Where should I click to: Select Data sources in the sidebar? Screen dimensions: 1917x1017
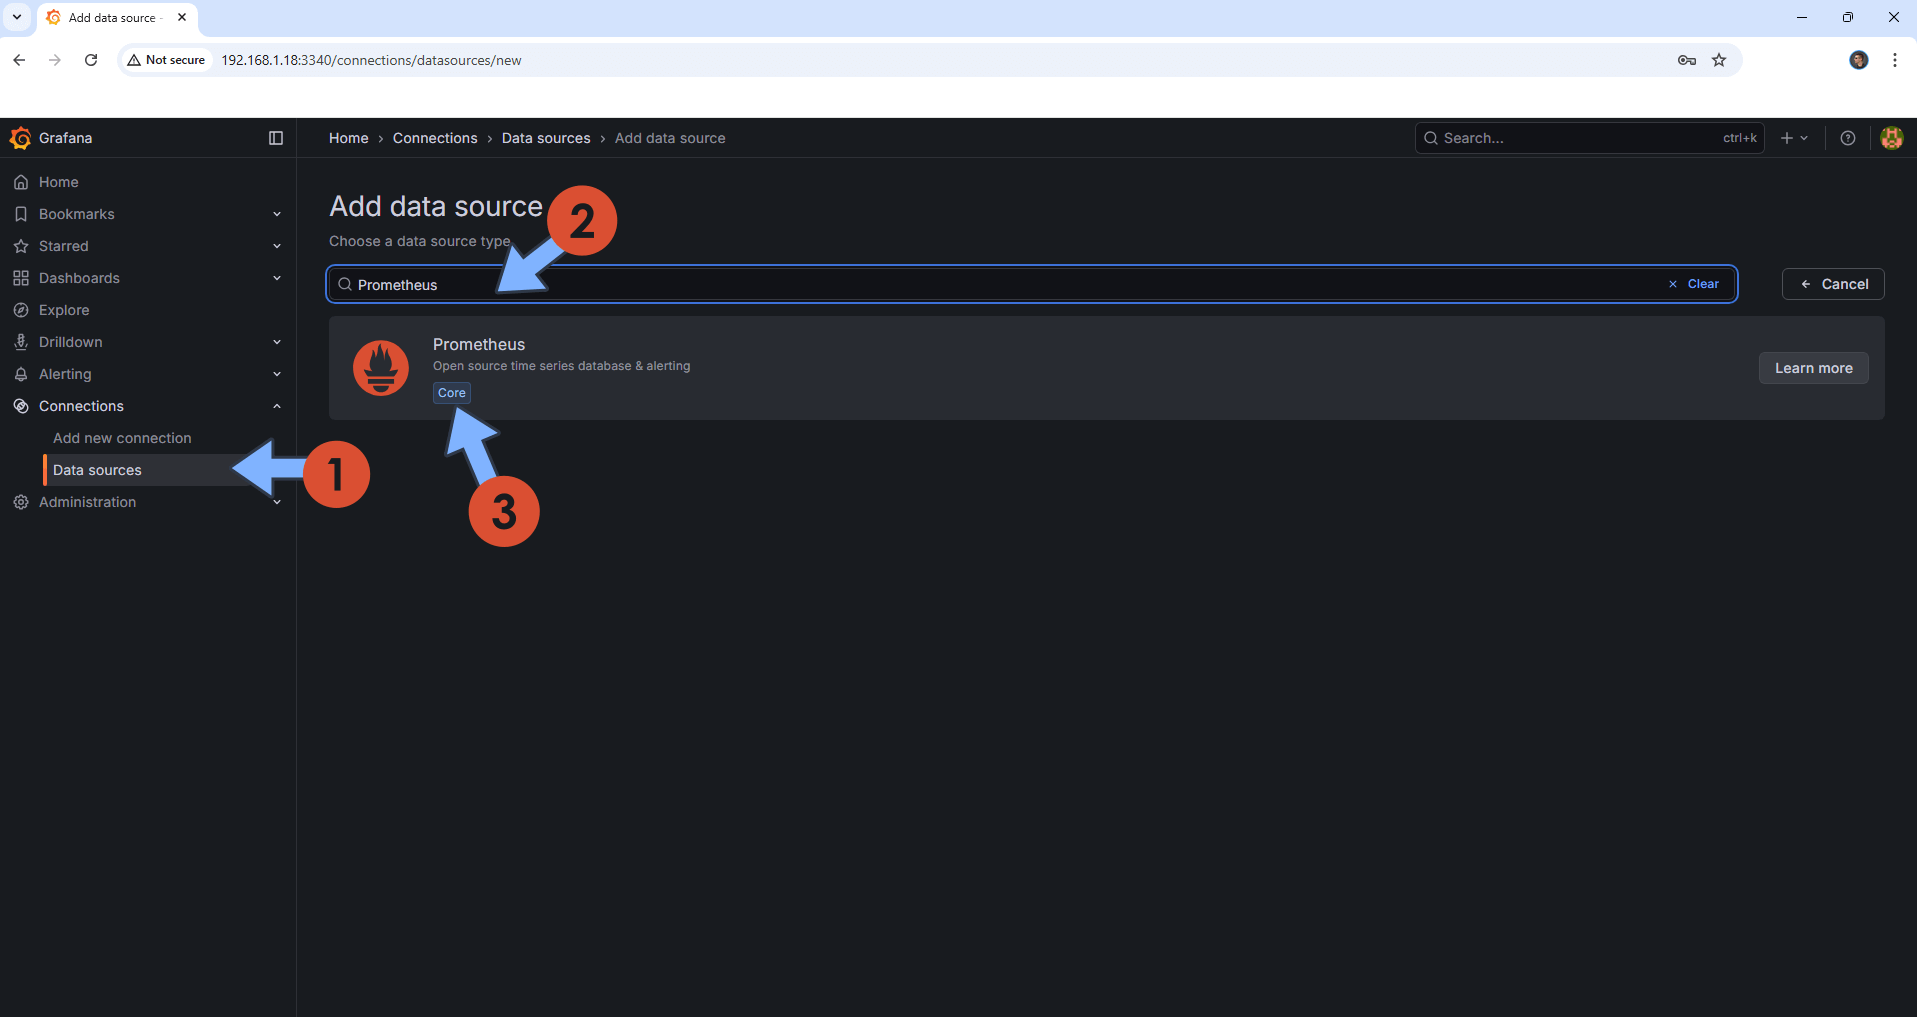pos(97,470)
